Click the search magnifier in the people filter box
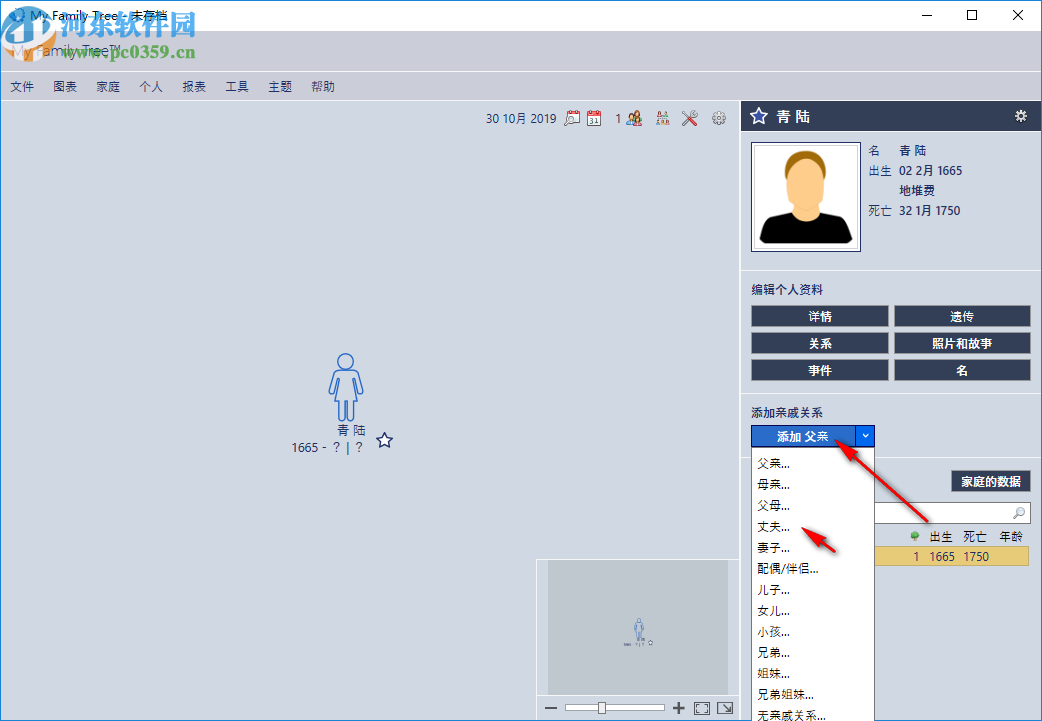 click(1019, 513)
